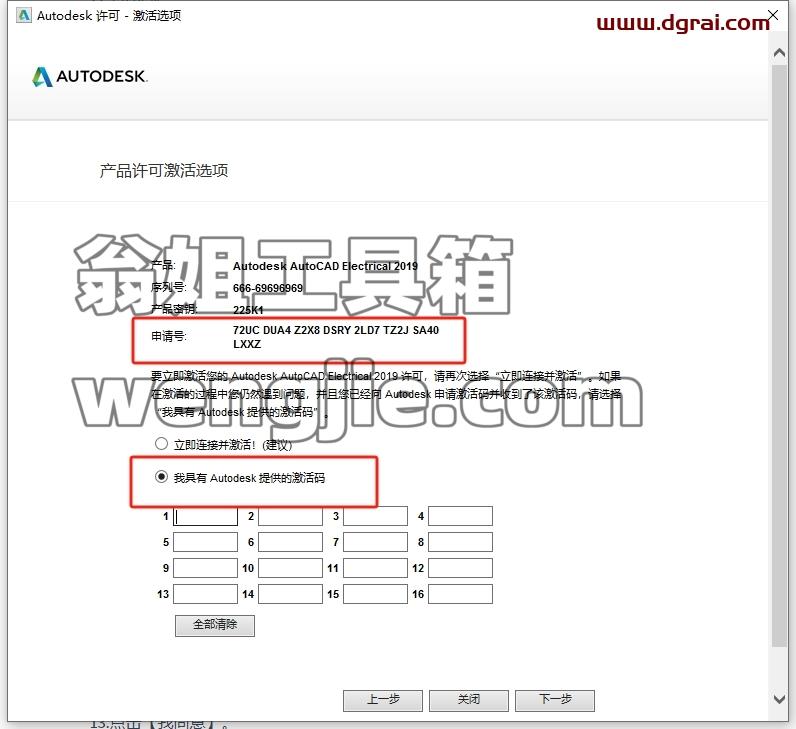Screen dimensions: 796x729
Task: Click activation code field 6
Action: 290,542
